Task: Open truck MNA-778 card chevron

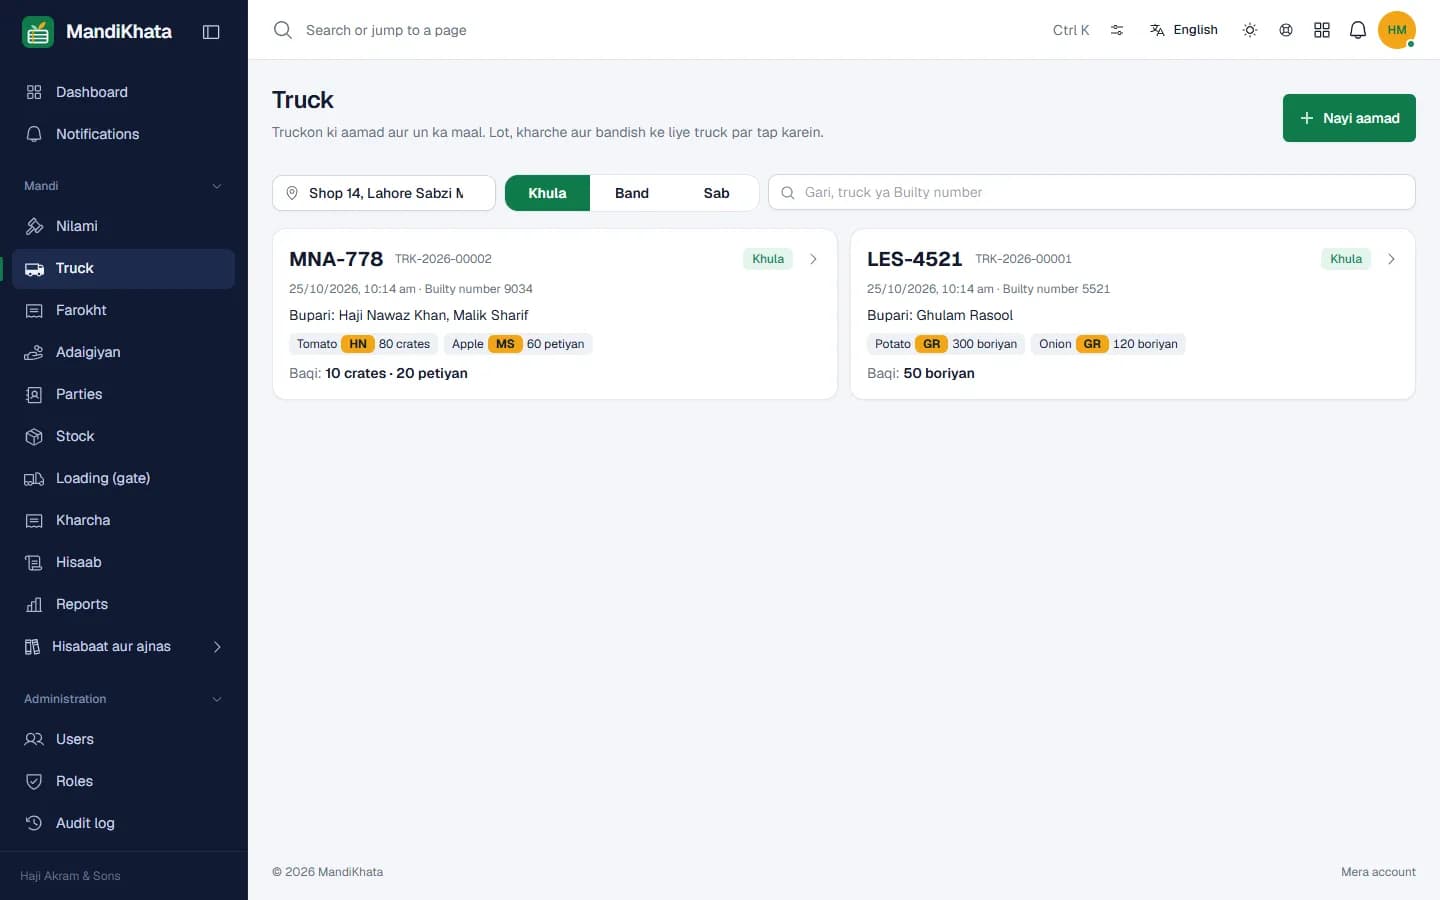Action: [813, 259]
